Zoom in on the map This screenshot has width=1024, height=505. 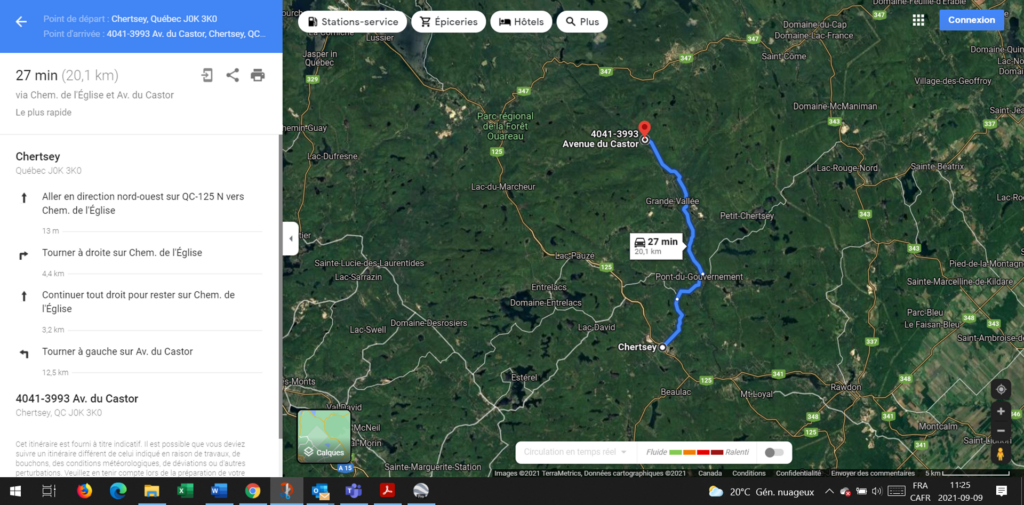[1000, 412]
